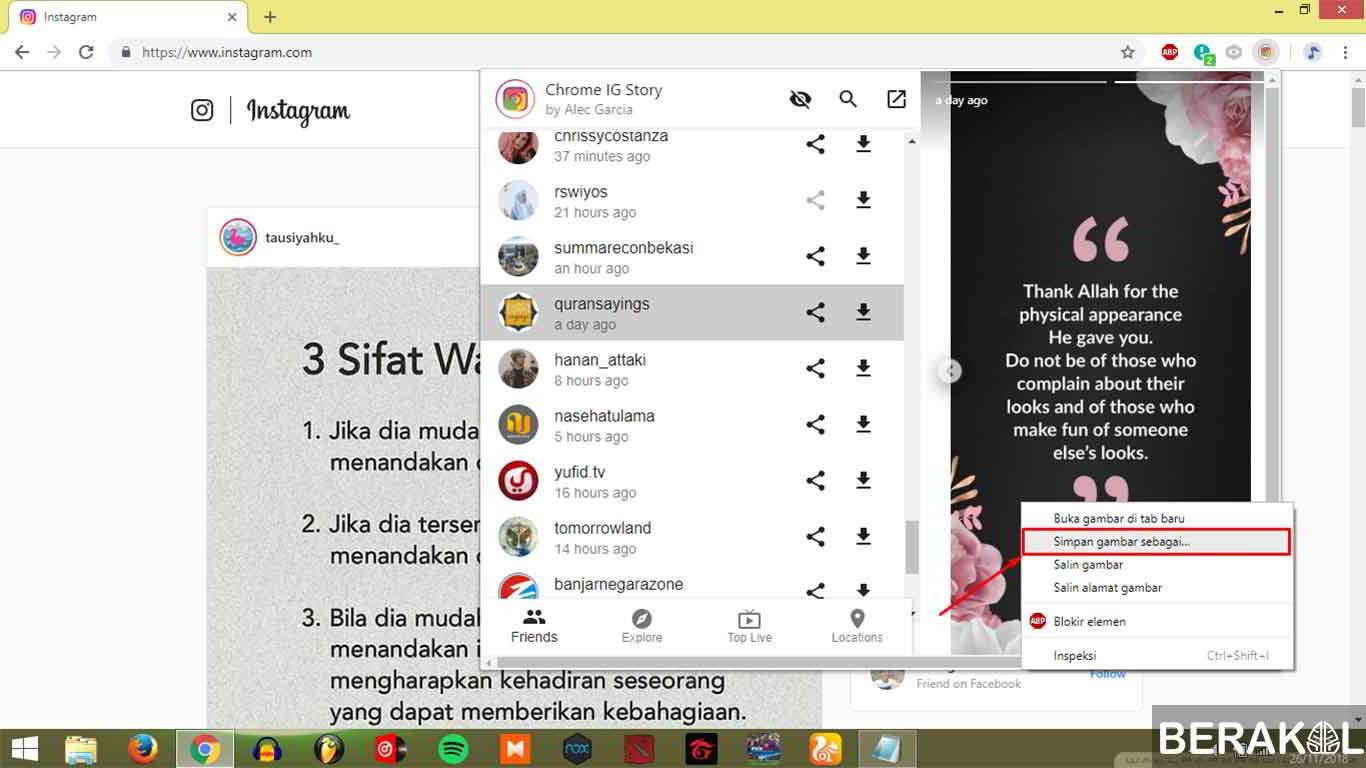The image size is (1366, 768).
Task: Choose 'Simpan gambar sebagai...' from context menu
Action: coord(1157,541)
